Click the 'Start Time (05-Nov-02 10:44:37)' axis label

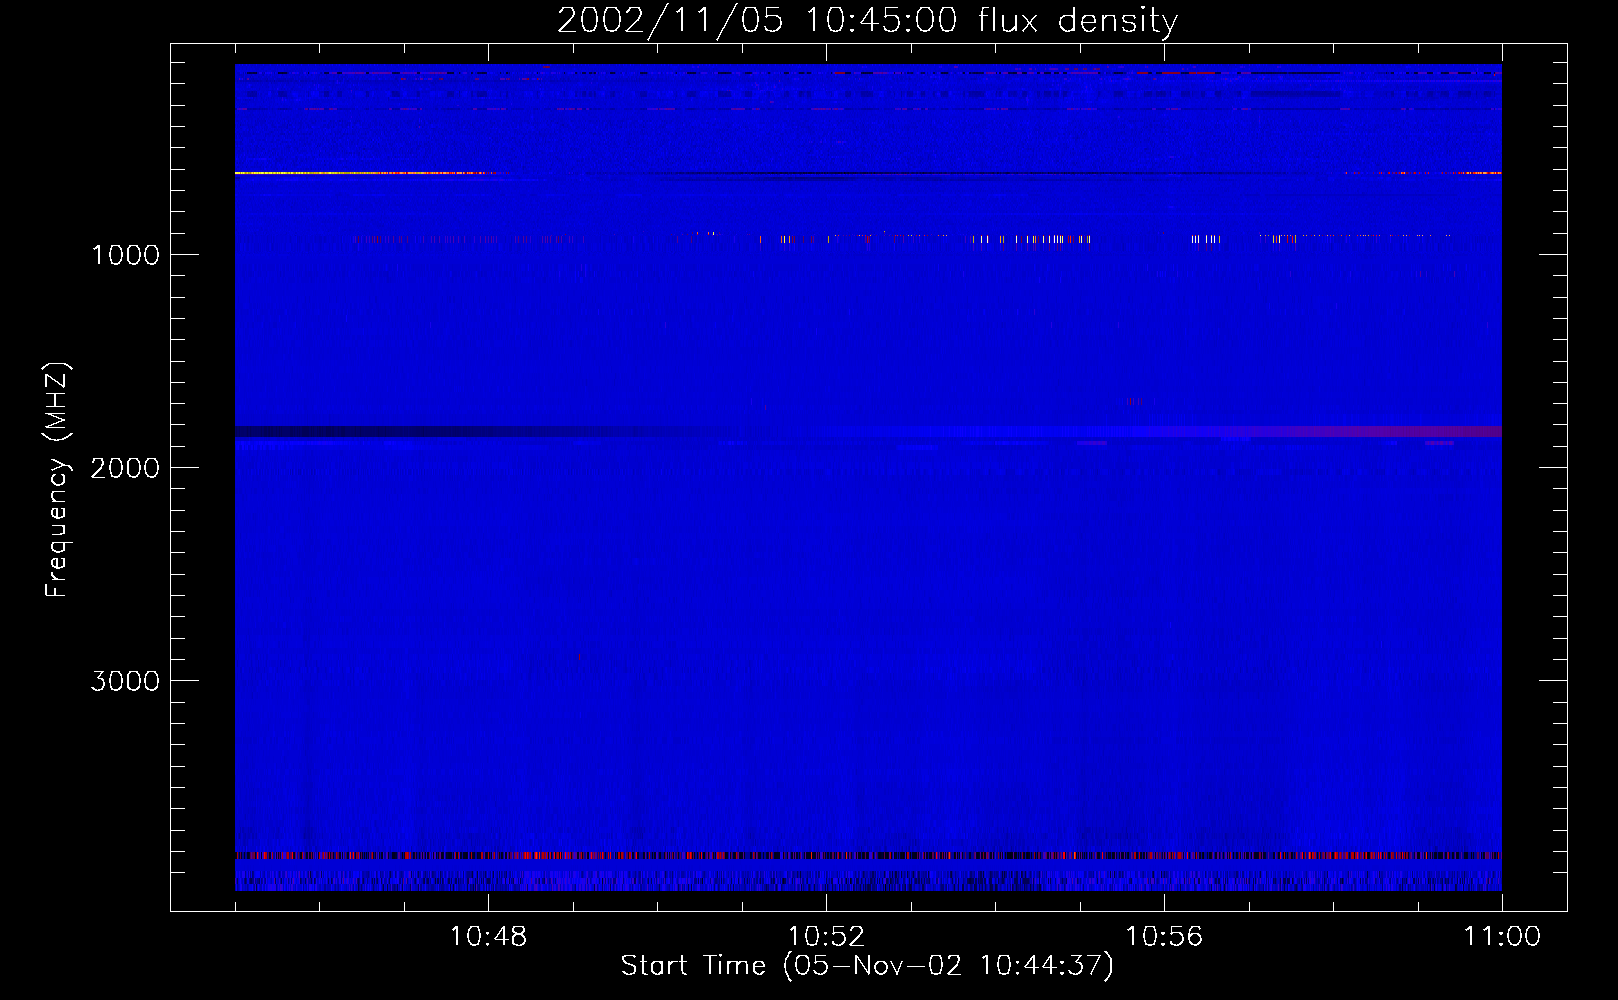[x=867, y=965]
